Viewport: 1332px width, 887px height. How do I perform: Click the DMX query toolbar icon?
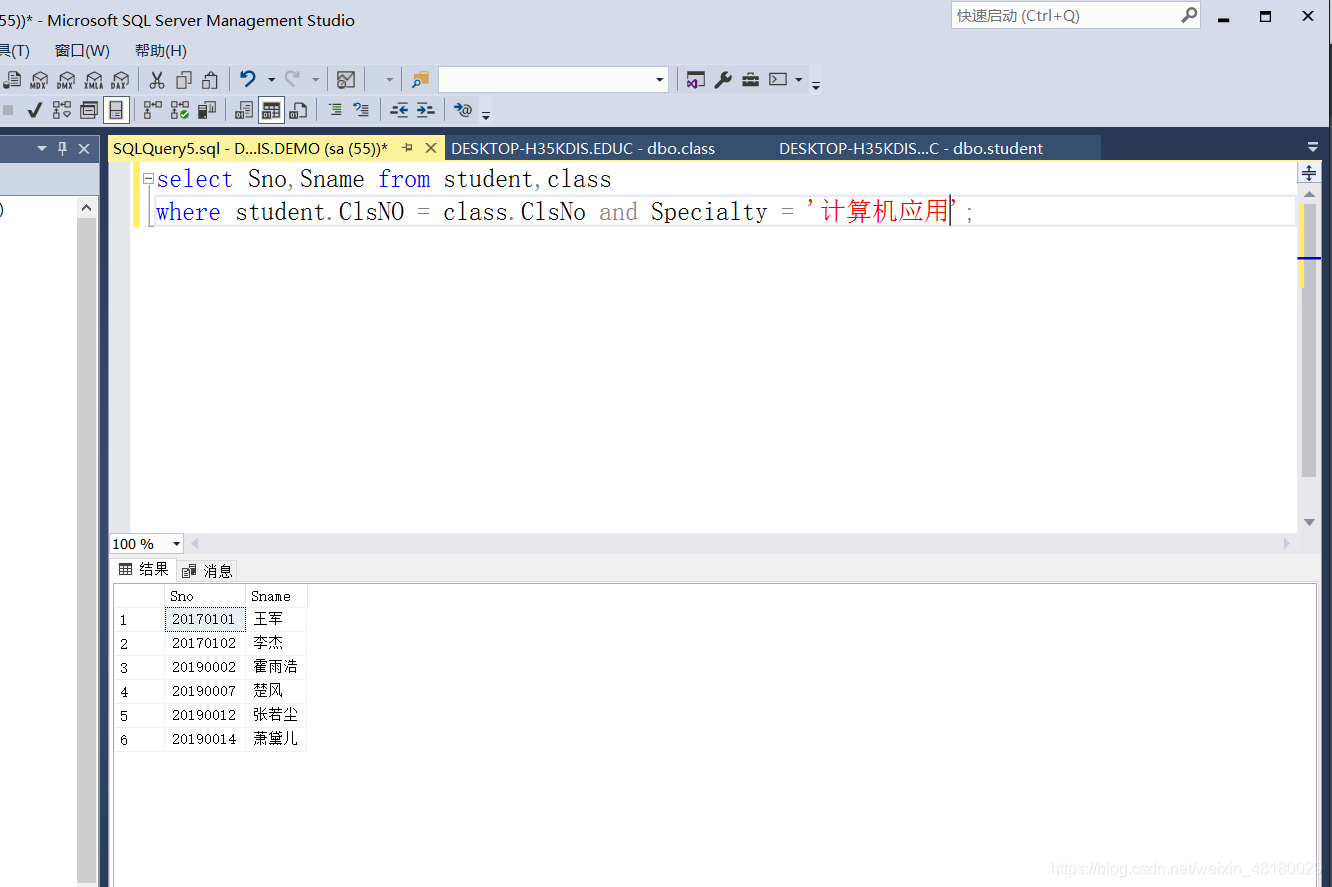(x=66, y=80)
